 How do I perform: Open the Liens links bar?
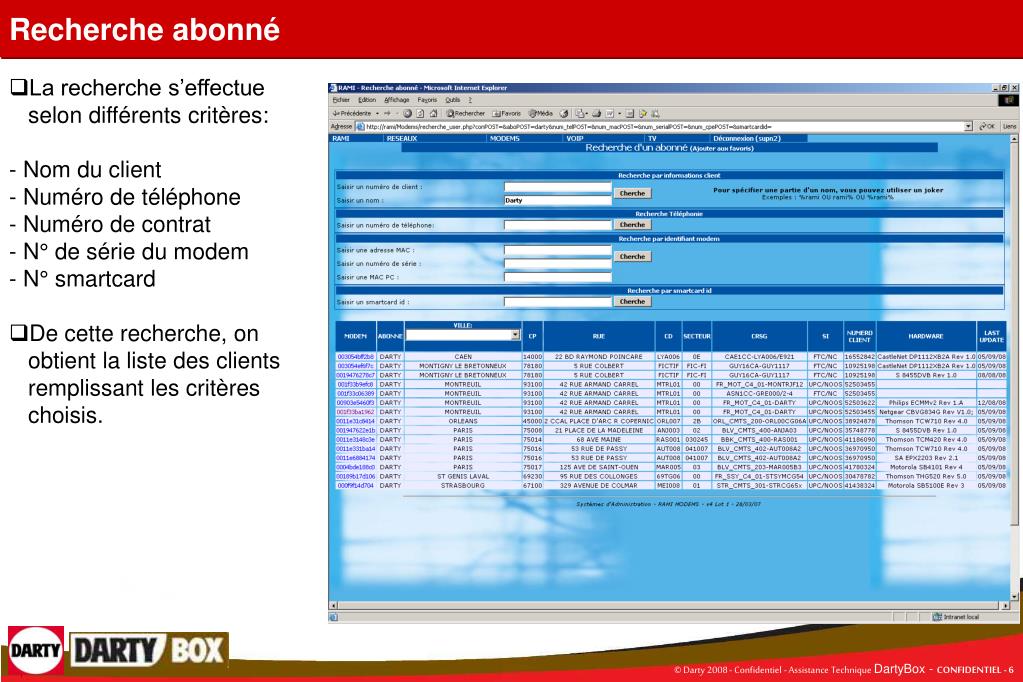[x=1009, y=127]
